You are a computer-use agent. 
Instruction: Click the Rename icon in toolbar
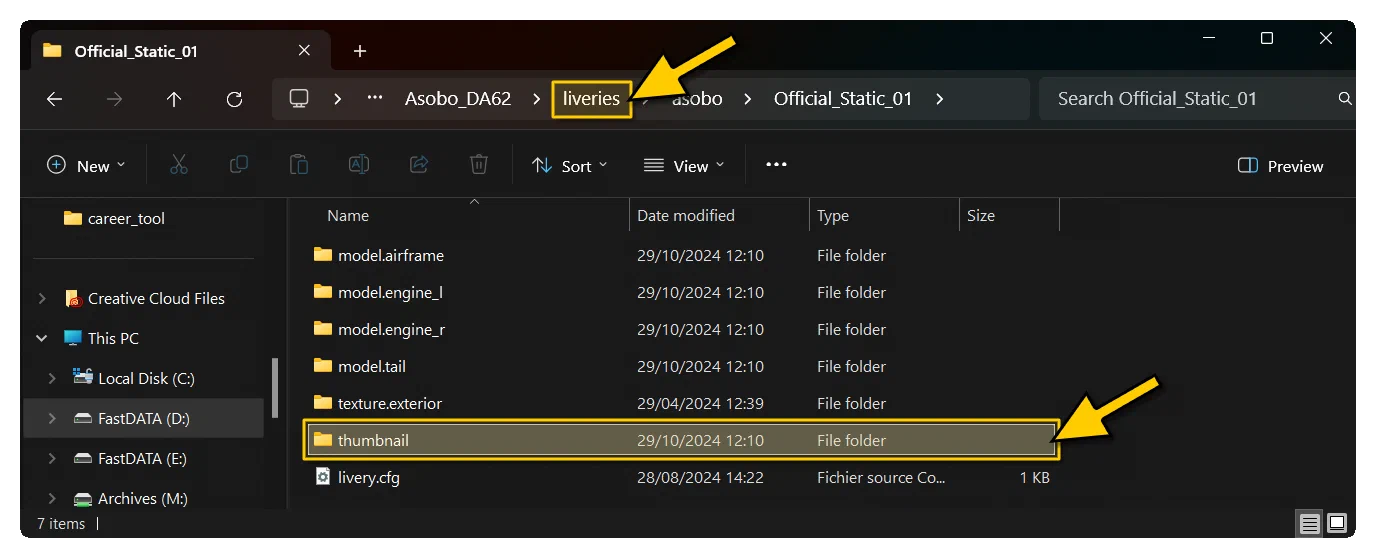point(359,165)
